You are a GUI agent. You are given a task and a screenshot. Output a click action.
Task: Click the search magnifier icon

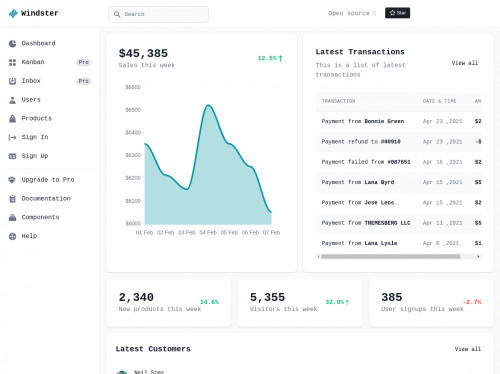[x=117, y=14]
